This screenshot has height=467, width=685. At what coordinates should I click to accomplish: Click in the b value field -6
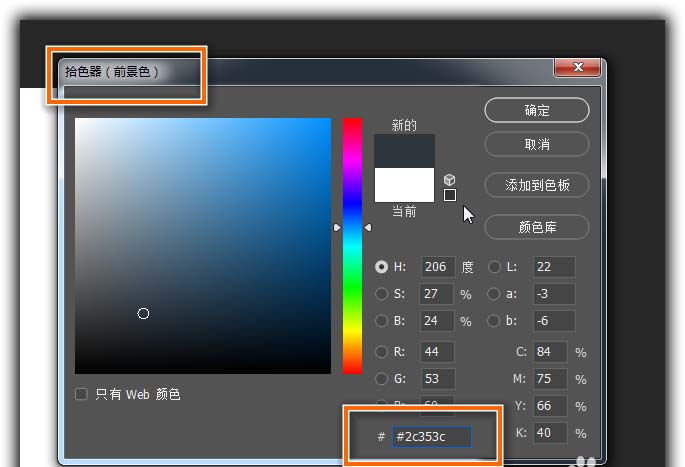pos(554,321)
